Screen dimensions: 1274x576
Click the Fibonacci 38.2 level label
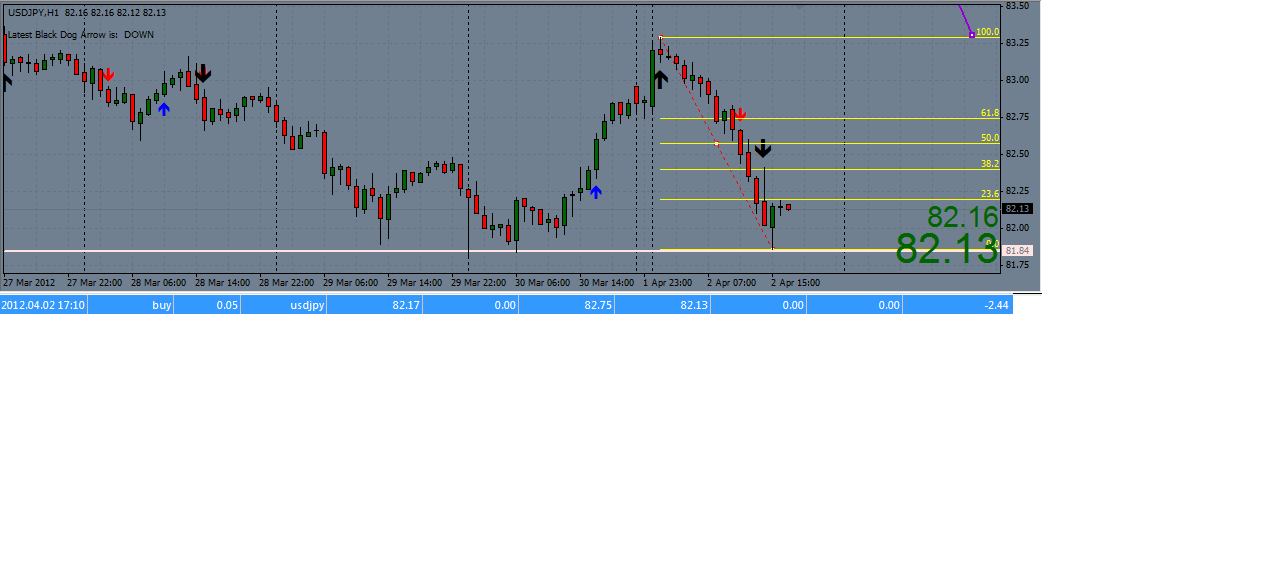(x=990, y=163)
